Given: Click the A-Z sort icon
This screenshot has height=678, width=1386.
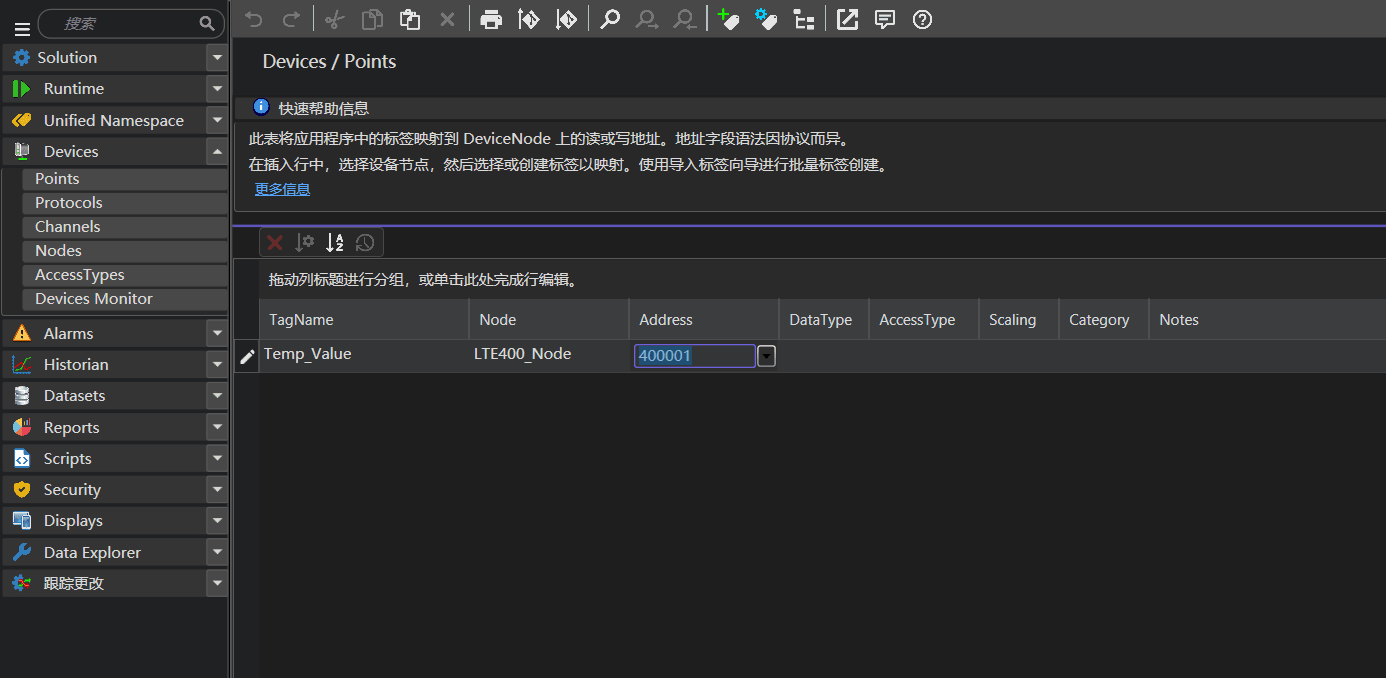Looking at the screenshot, I should point(335,242).
